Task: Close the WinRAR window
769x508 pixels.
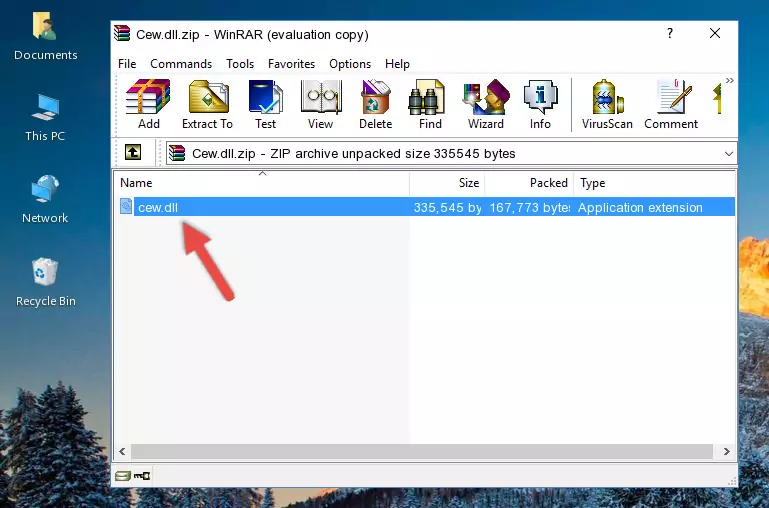Action: 715,33
